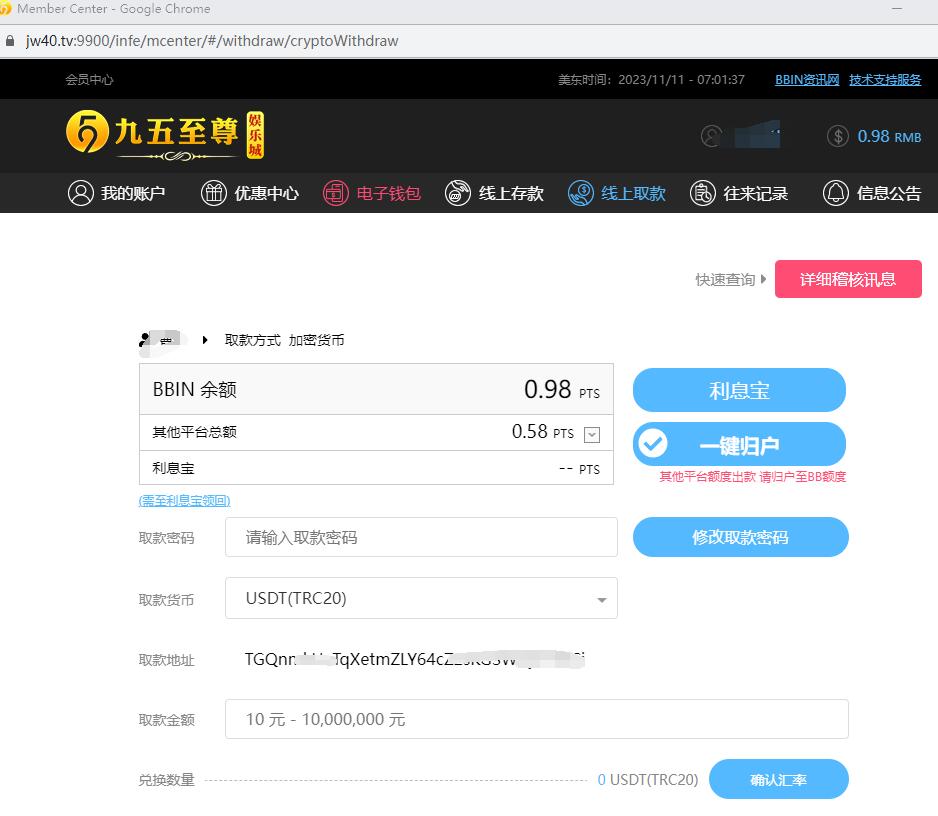Click the 优惠中心 gift icon

(214, 193)
